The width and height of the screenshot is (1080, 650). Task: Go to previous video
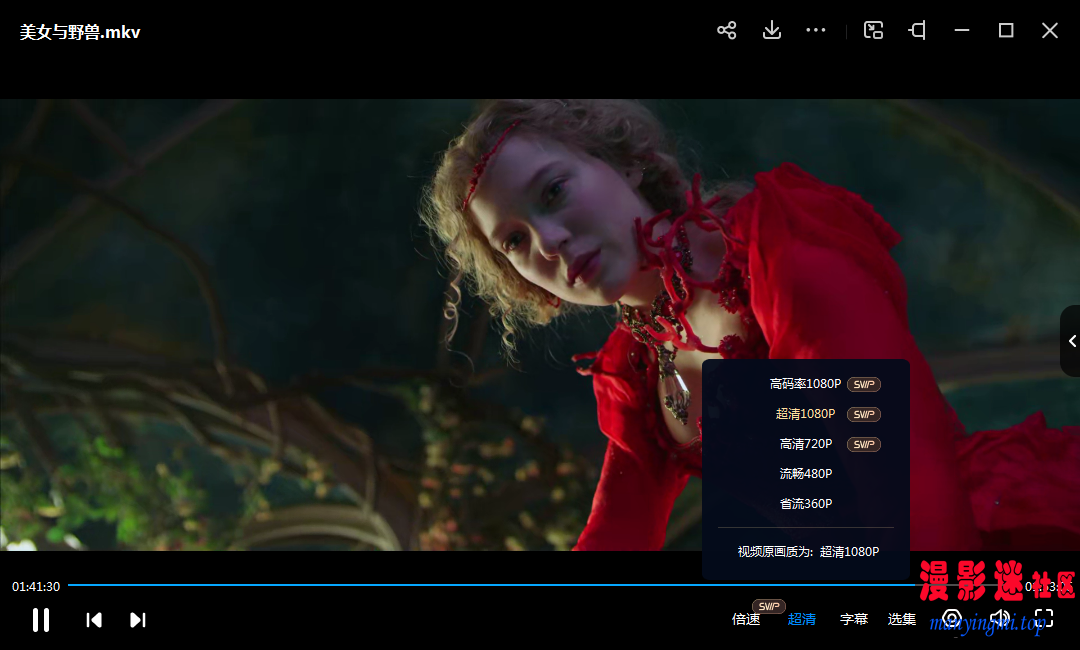pos(94,620)
